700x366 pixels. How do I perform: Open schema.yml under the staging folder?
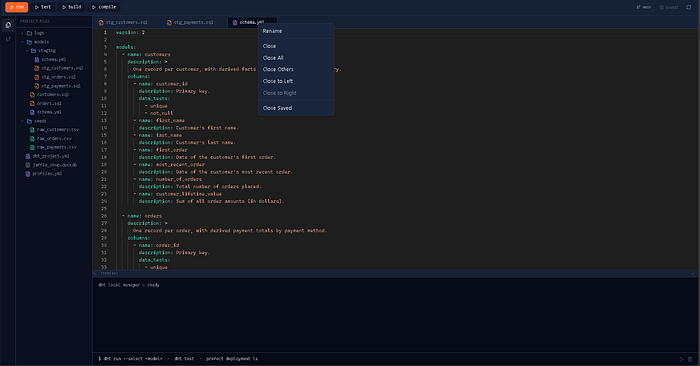(x=54, y=60)
